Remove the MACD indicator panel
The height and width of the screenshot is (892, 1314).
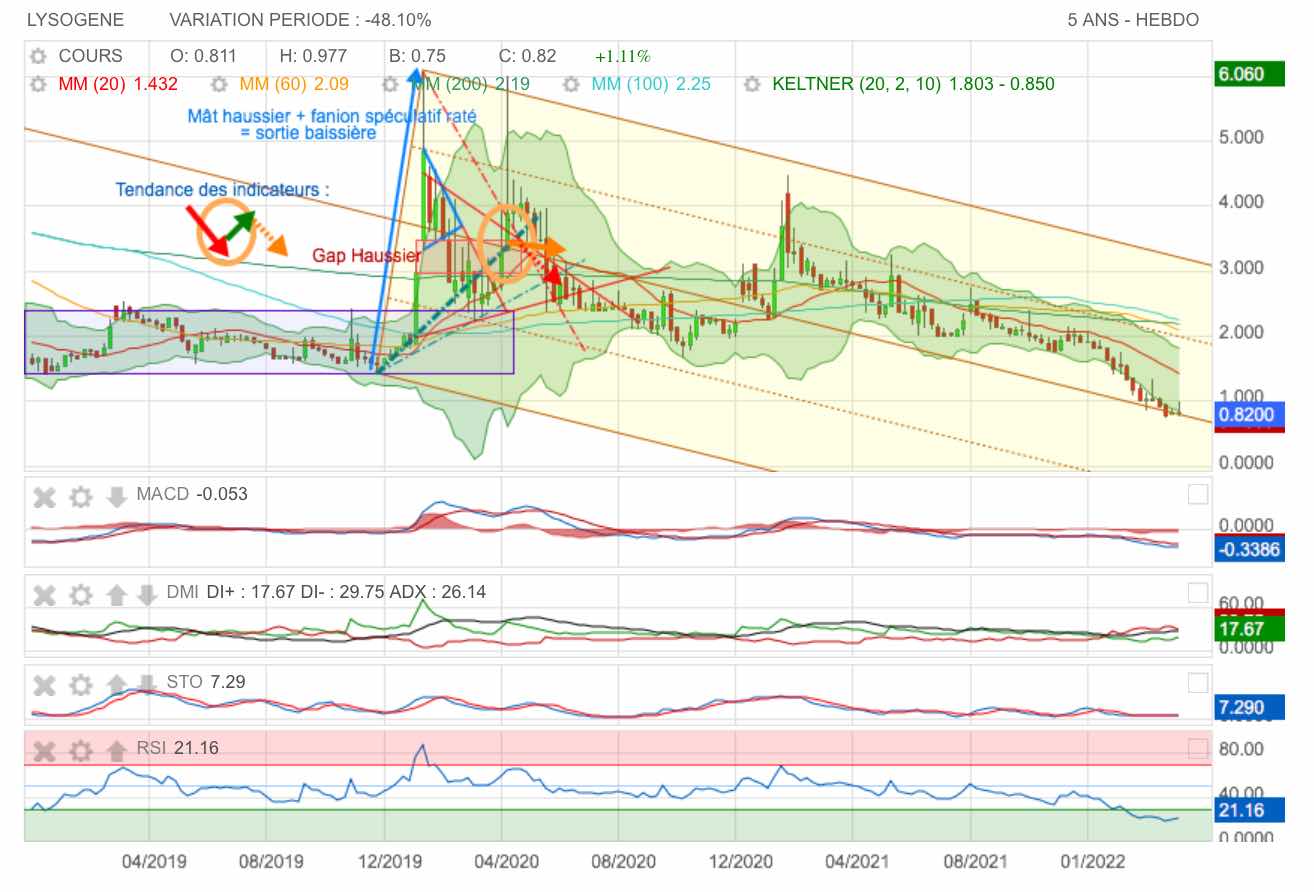44,497
